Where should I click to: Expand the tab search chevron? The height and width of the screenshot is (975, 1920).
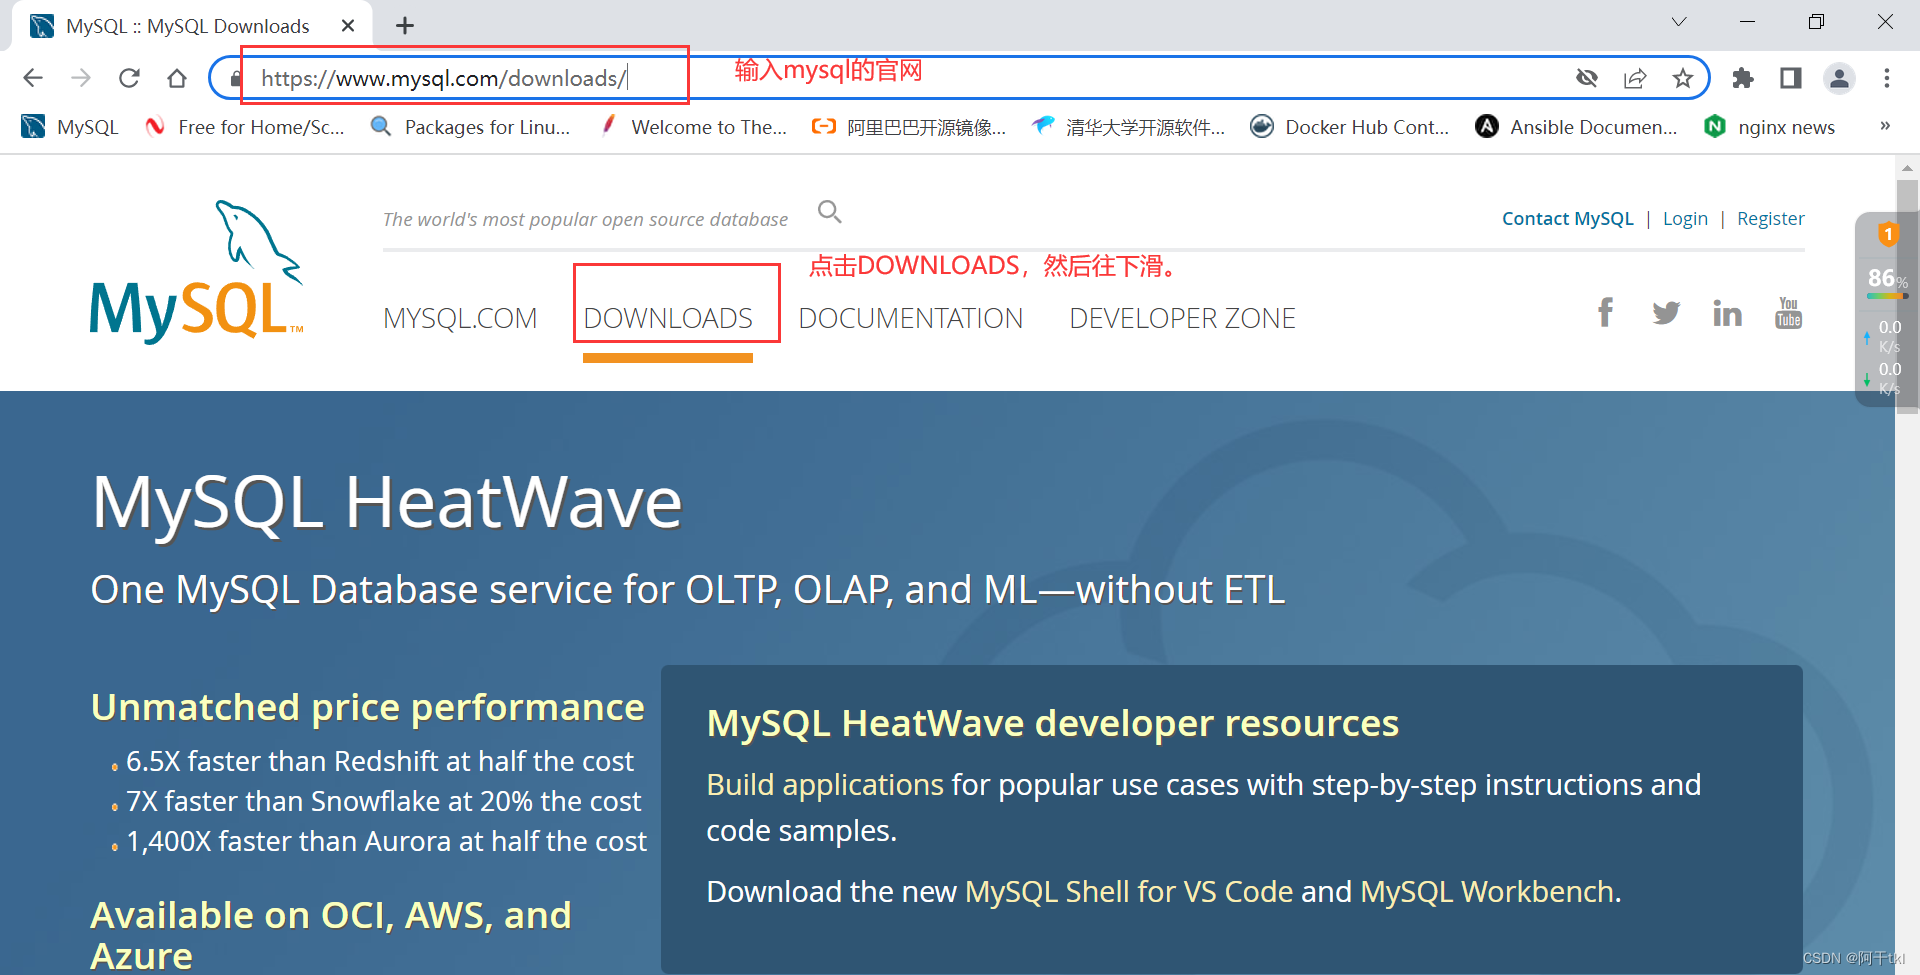pos(1679,22)
